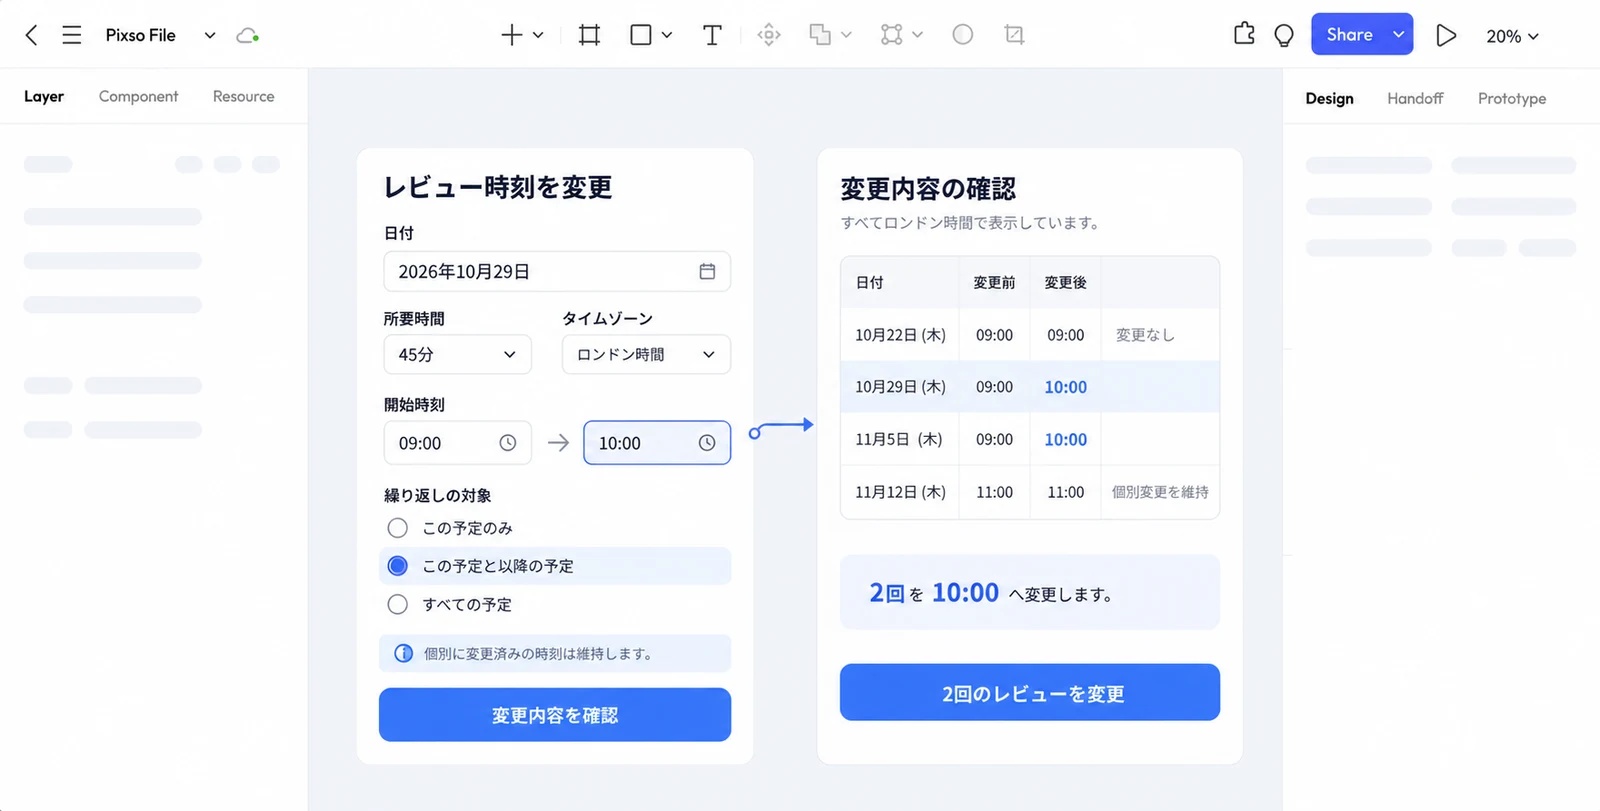Image resolution: width=1600 pixels, height=811 pixels.
Task: Click the crop tool icon
Action: tap(1014, 35)
